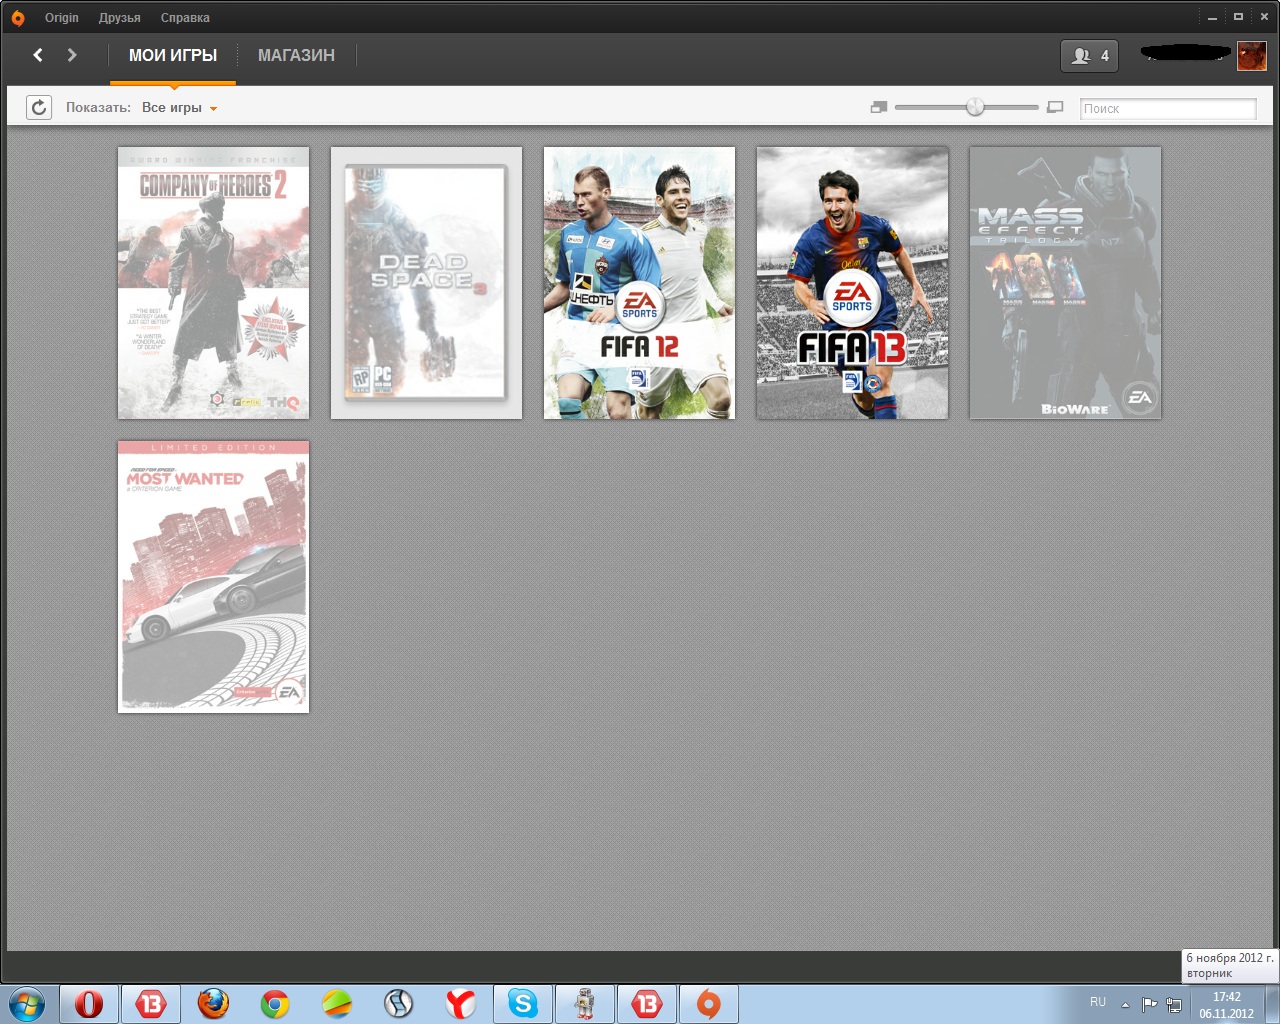Viewport: 1280px width, 1024px height.
Task: Maximize the Origin window
Action: [1238, 17]
